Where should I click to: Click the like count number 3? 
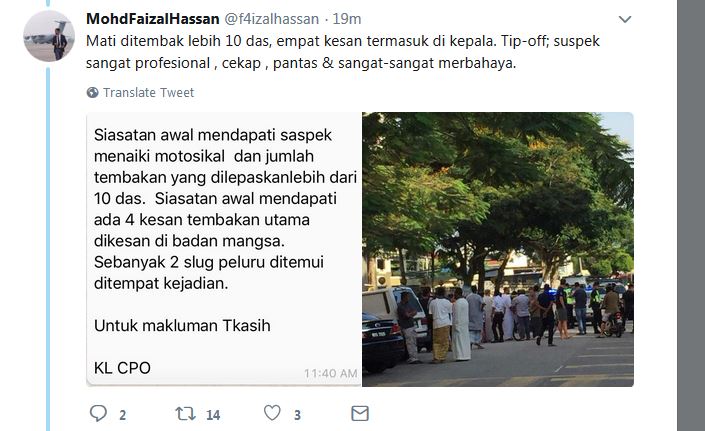297,415
